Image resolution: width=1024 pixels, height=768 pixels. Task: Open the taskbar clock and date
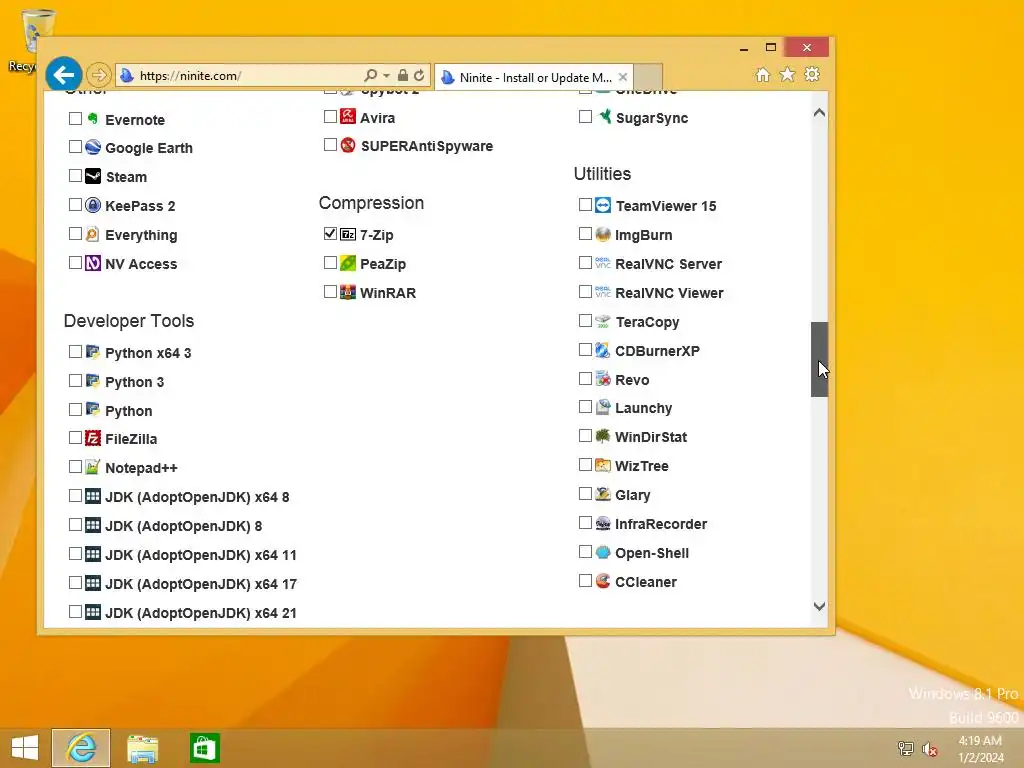[x=980, y=749]
